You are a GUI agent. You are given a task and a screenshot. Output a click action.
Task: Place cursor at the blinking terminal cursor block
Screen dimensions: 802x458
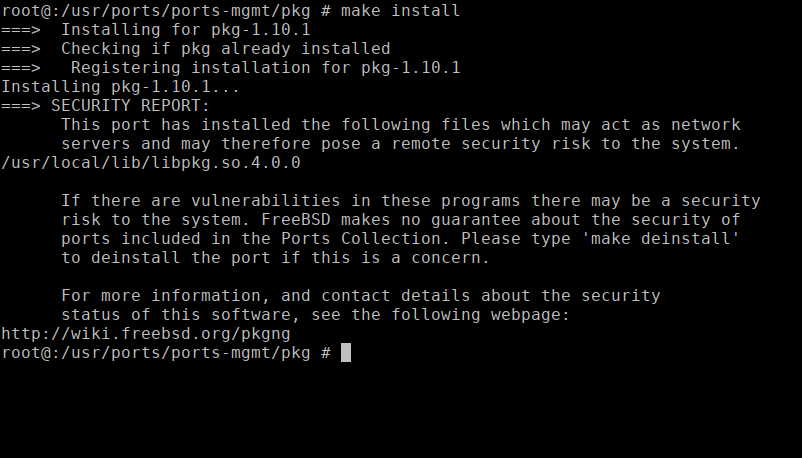point(346,353)
